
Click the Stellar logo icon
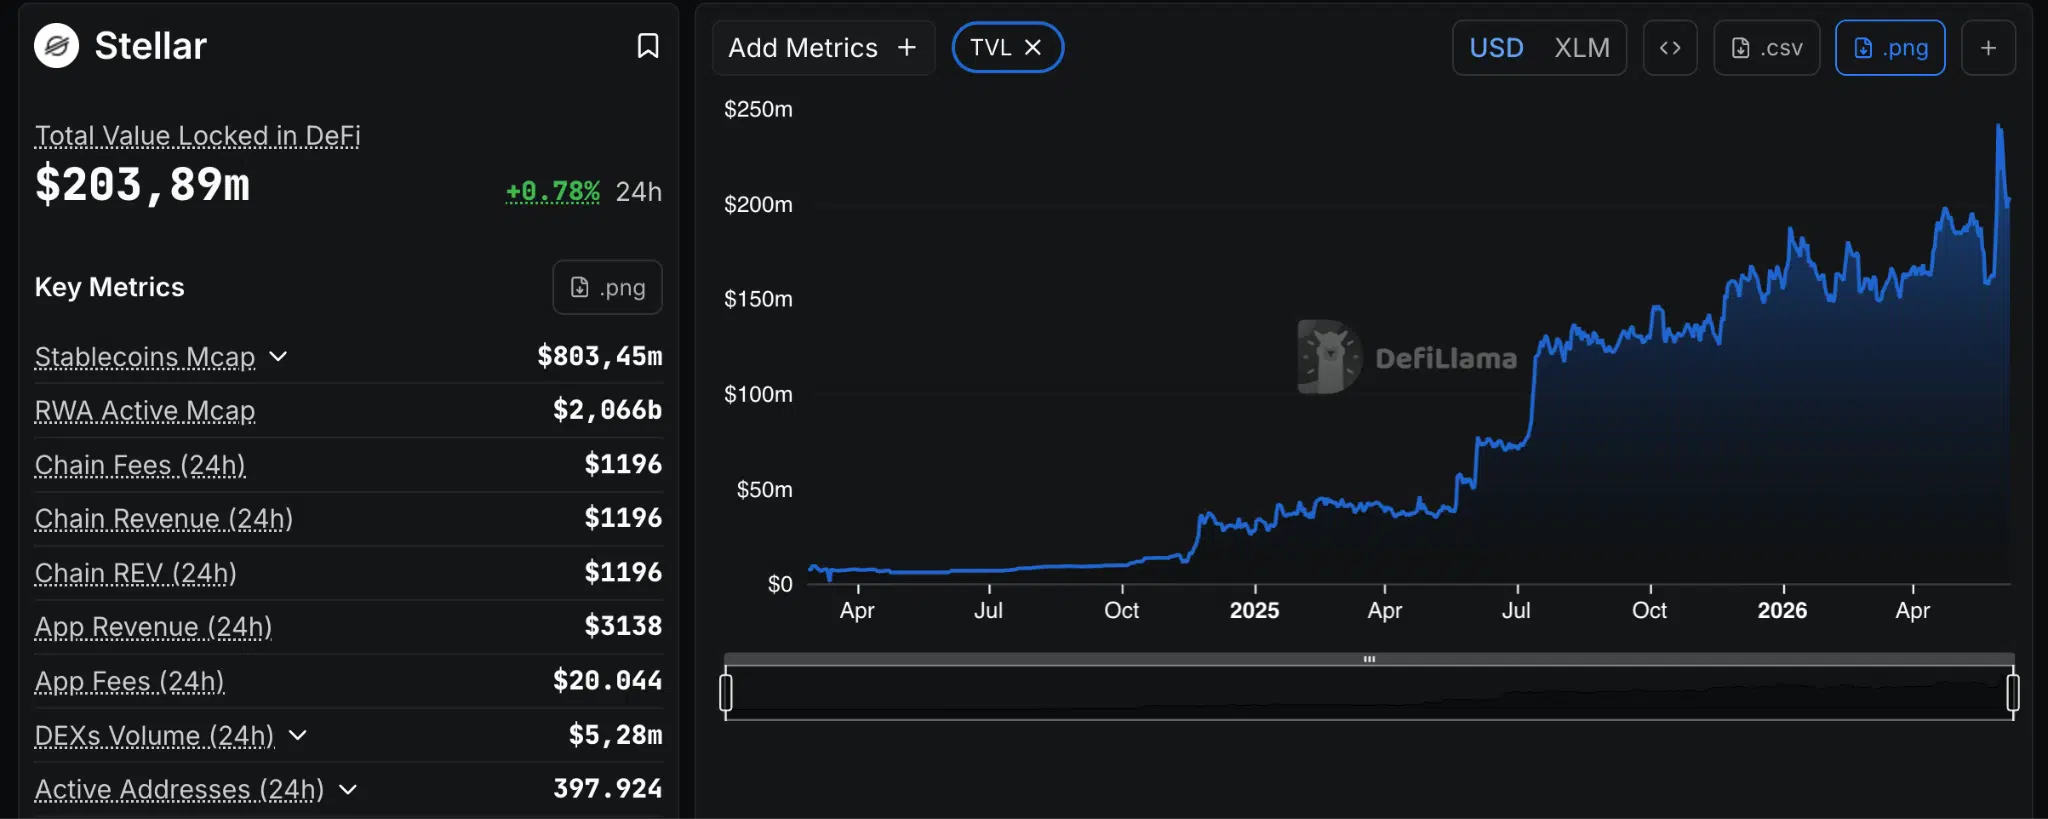(x=57, y=46)
